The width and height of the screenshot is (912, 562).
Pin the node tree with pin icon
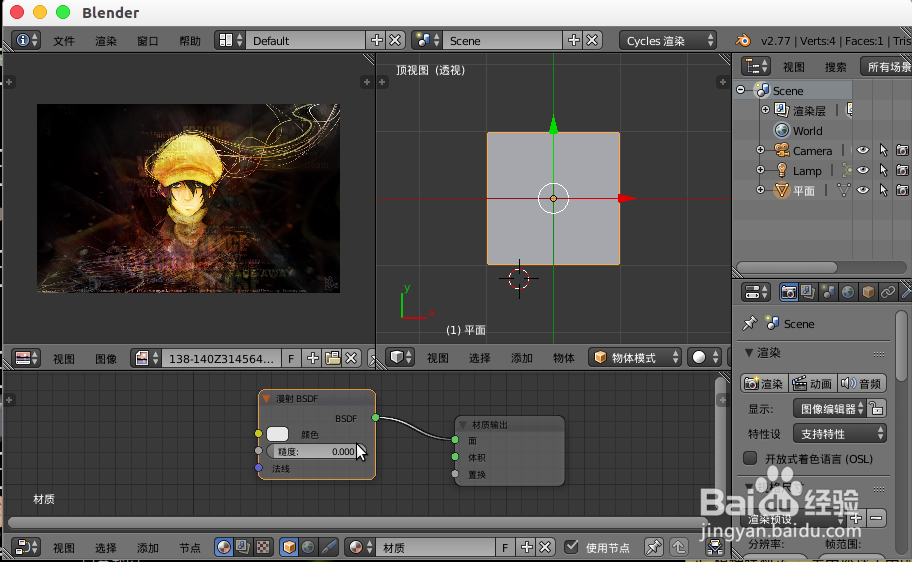coord(654,547)
